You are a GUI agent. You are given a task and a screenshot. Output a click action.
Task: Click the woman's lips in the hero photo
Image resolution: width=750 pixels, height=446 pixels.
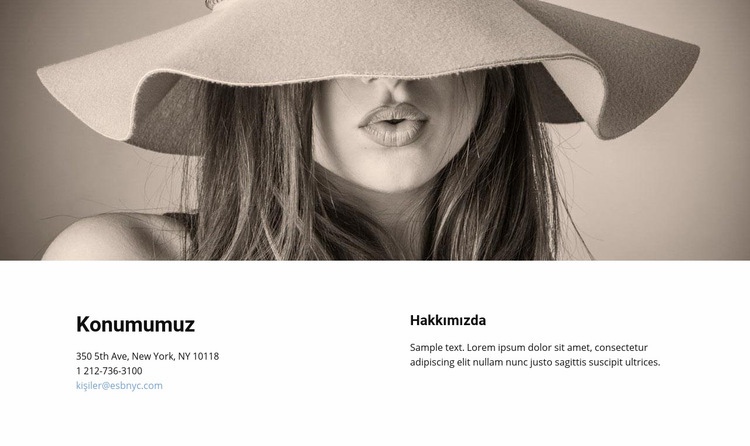click(393, 125)
